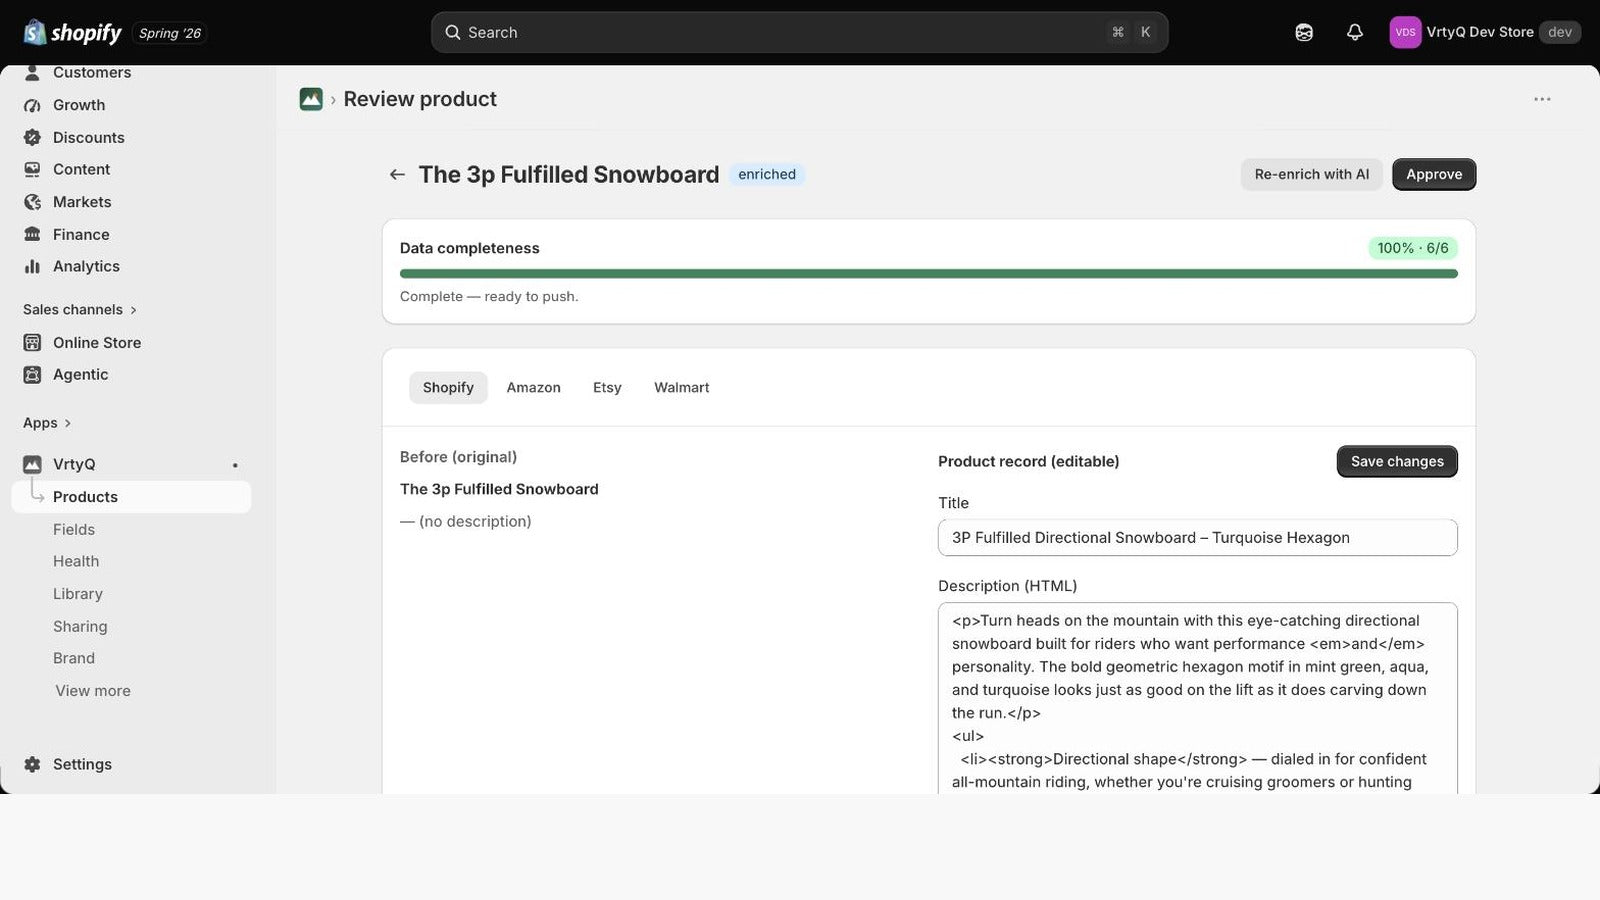Open the Agentic sales channel
Screen dimensions: 1600x900
click(x=80, y=374)
